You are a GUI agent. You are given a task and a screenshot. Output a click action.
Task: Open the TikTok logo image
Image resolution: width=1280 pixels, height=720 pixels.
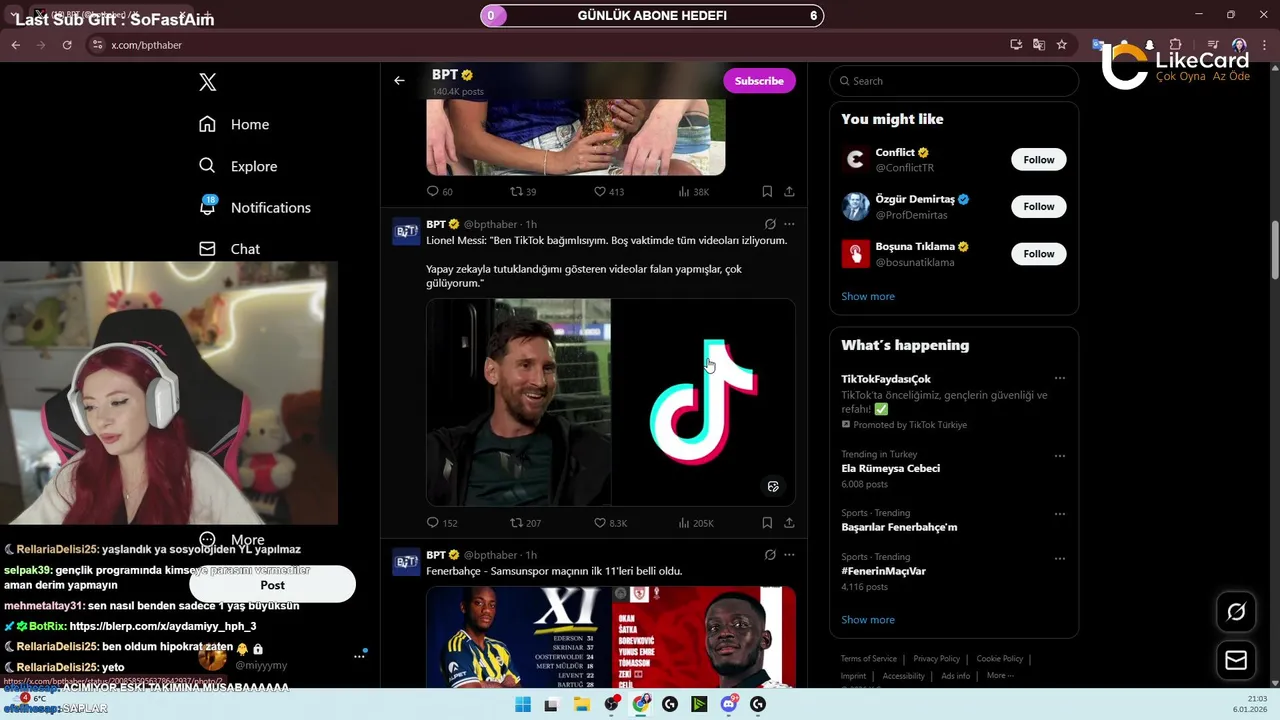pyautogui.click(x=704, y=402)
